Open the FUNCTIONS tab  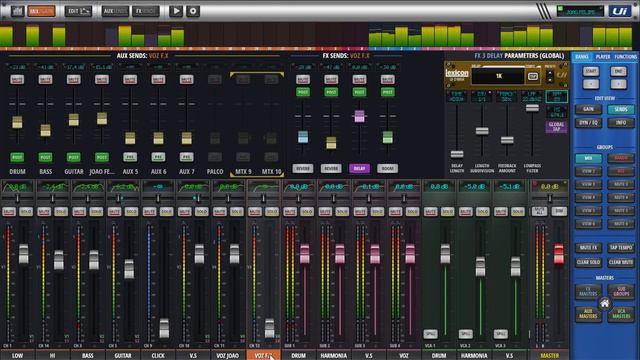tap(625, 57)
